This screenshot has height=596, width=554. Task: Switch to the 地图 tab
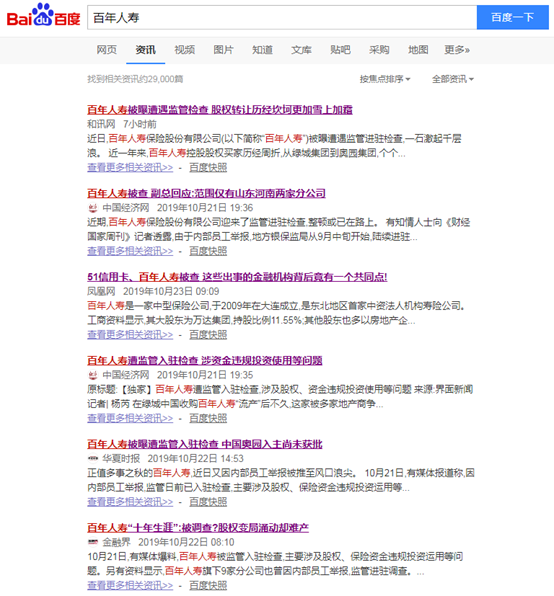point(418,50)
